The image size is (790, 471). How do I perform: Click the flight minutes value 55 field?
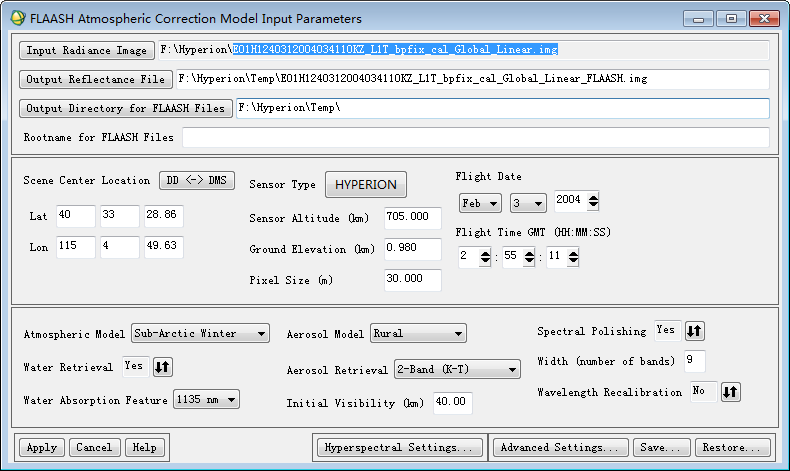coord(512,257)
